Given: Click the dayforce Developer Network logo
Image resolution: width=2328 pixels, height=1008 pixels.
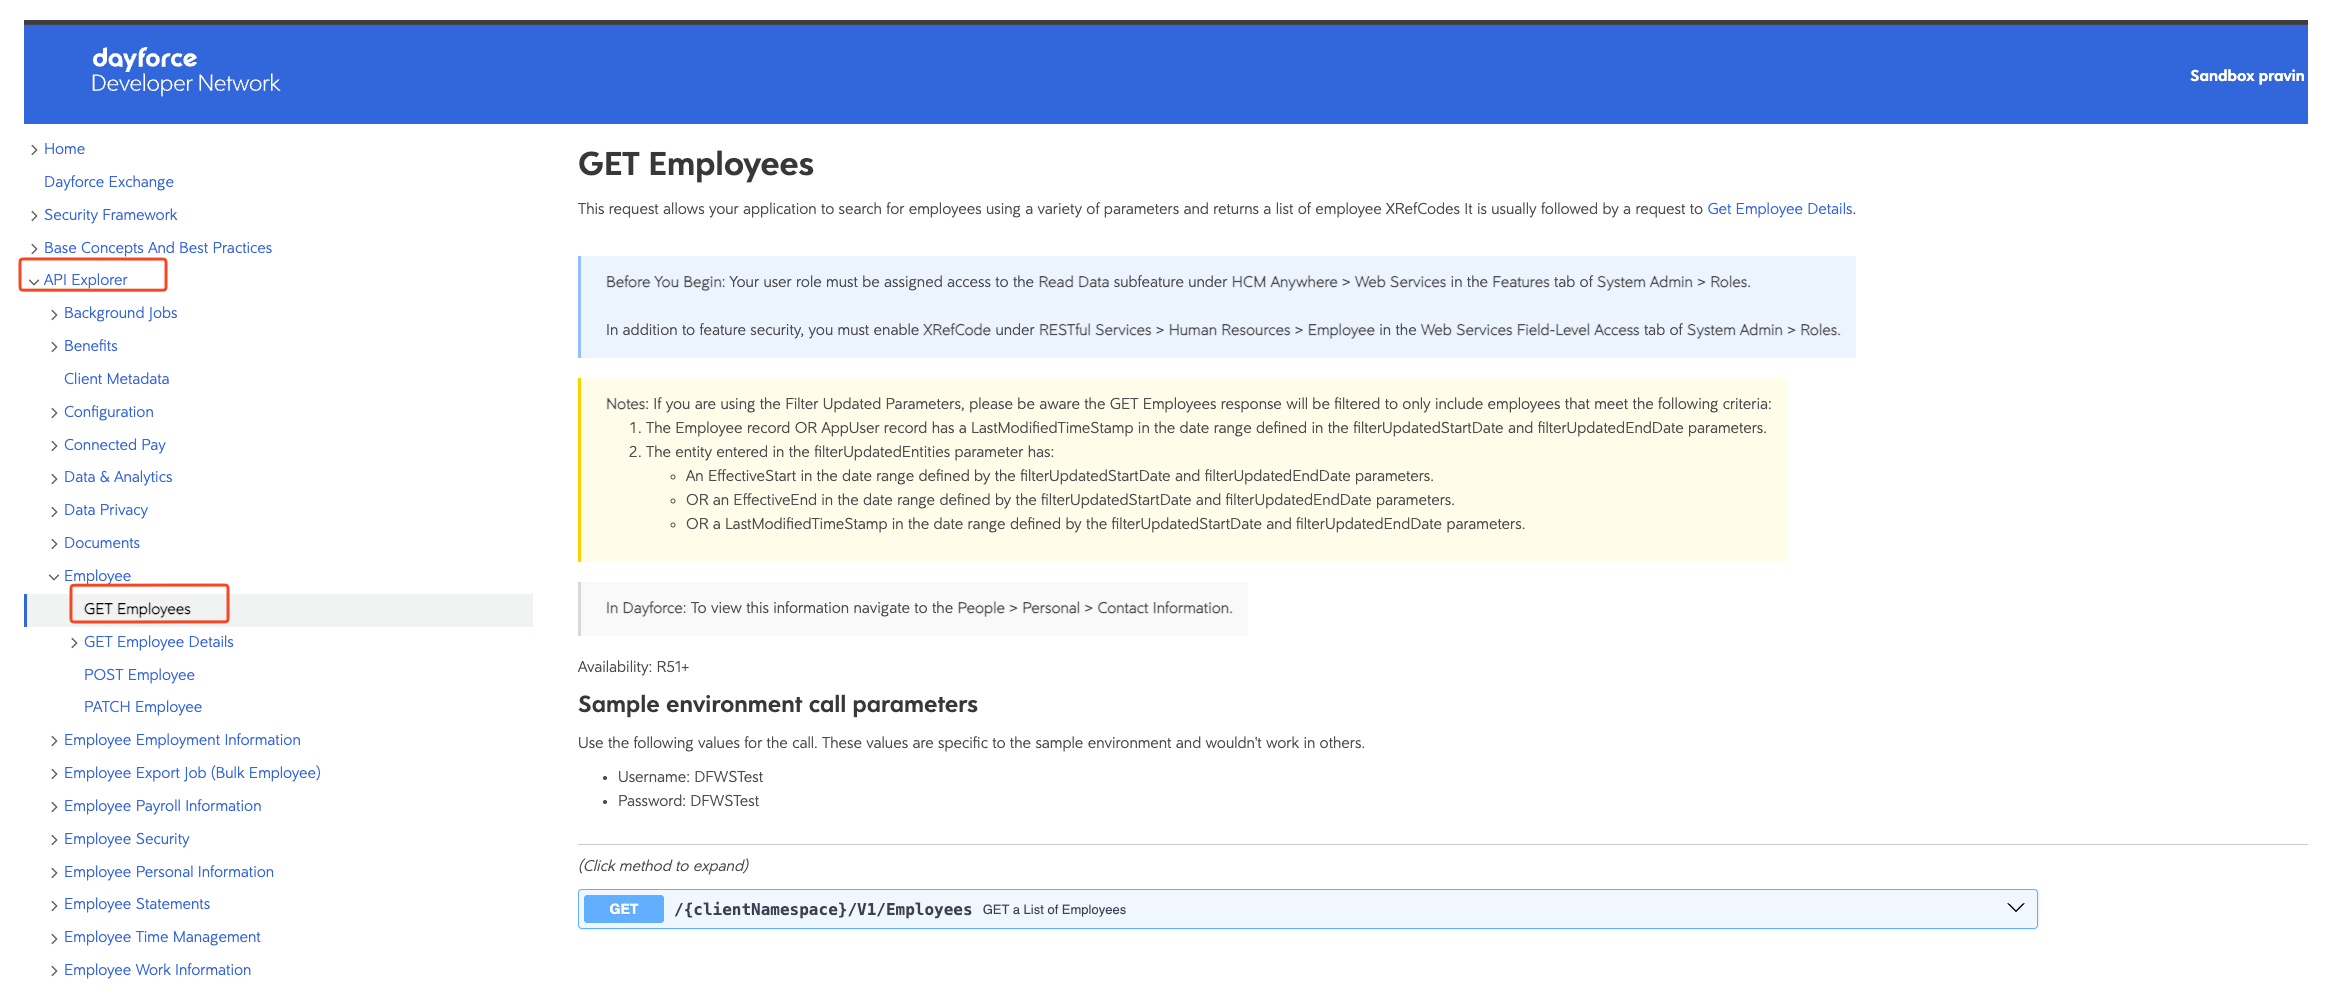Looking at the screenshot, I should point(185,71).
